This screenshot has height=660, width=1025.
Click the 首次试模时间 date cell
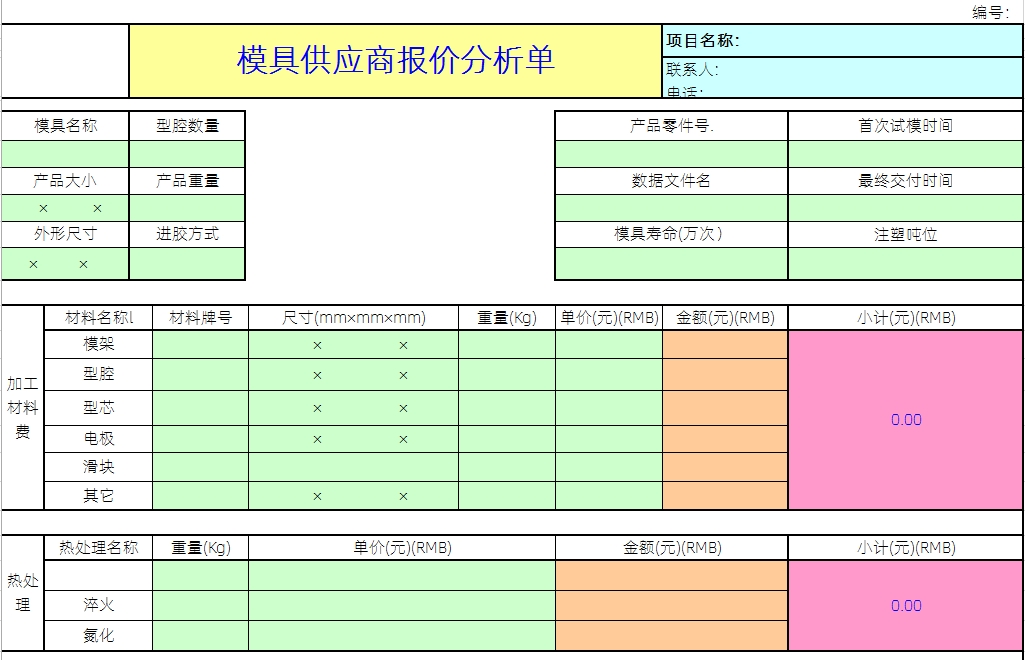(x=903, y=154)
